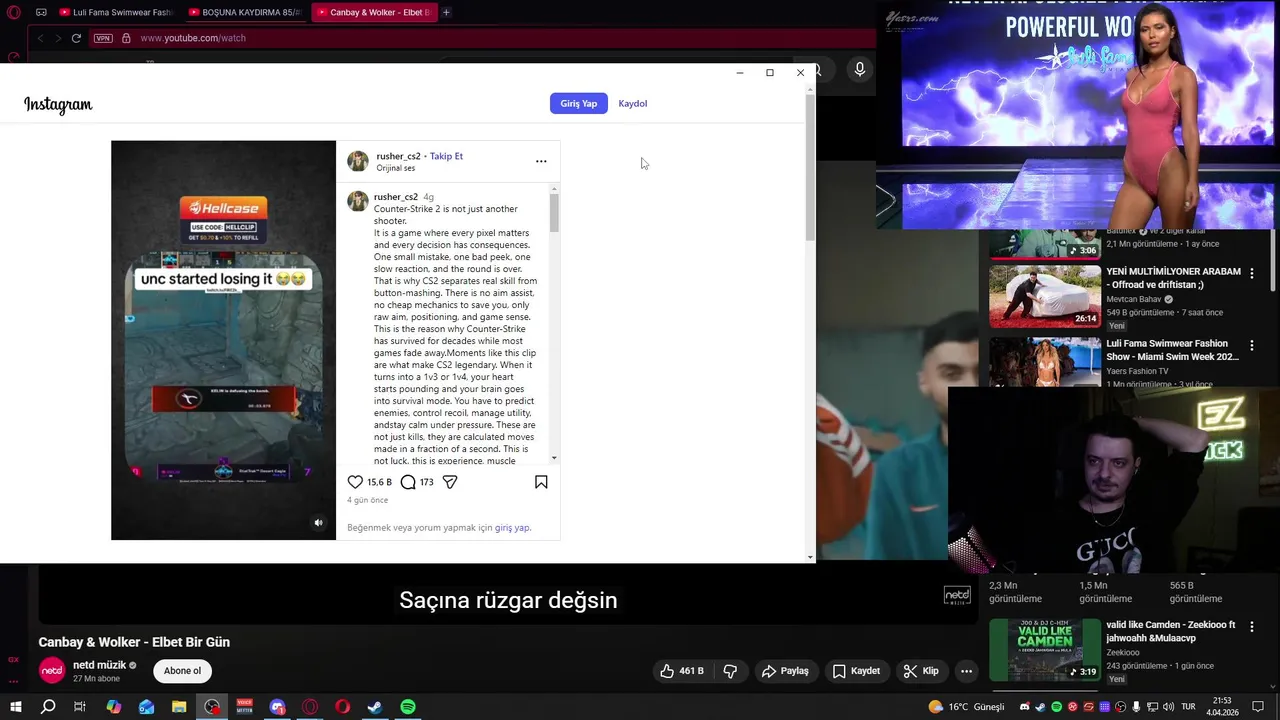Click the padlock site info icon

click(x=126, y=38)
